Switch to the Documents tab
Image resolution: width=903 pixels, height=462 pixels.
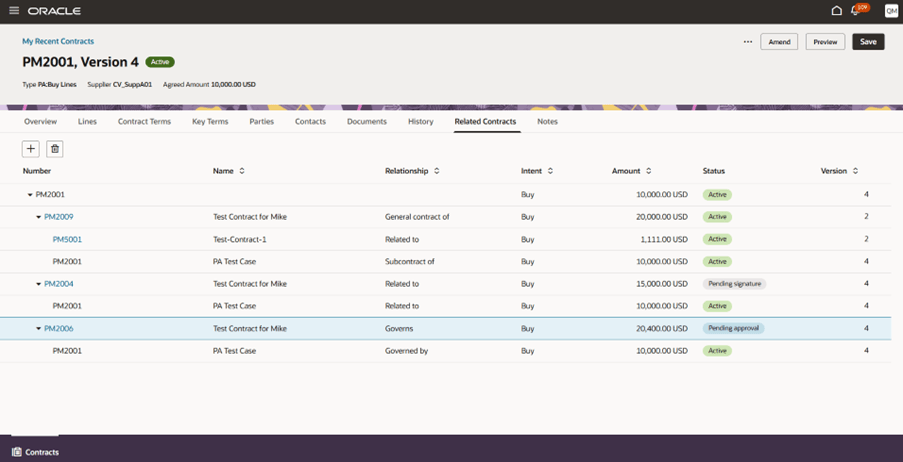366,121
